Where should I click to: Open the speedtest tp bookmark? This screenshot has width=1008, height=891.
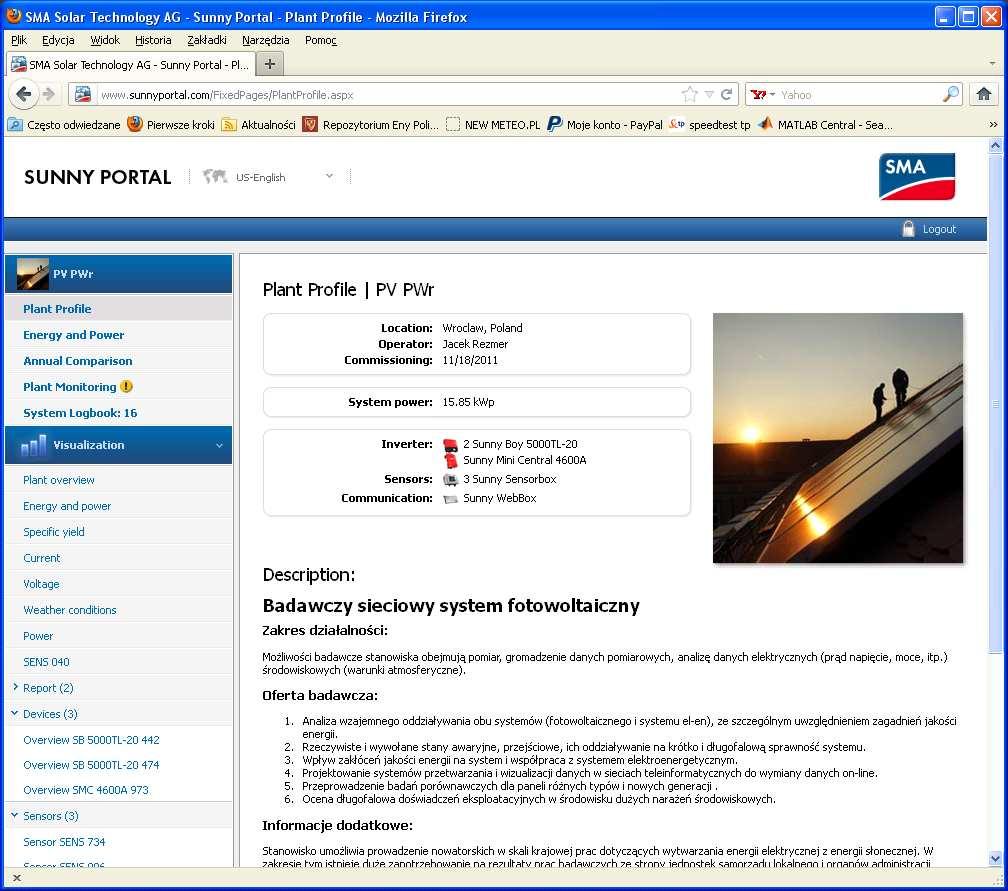pos(710,125)
